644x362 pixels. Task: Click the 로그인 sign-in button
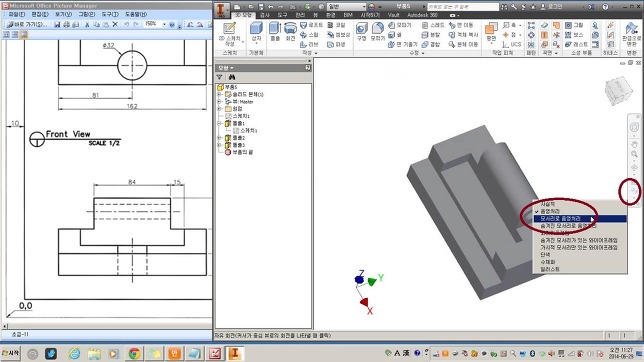point(552,7)
